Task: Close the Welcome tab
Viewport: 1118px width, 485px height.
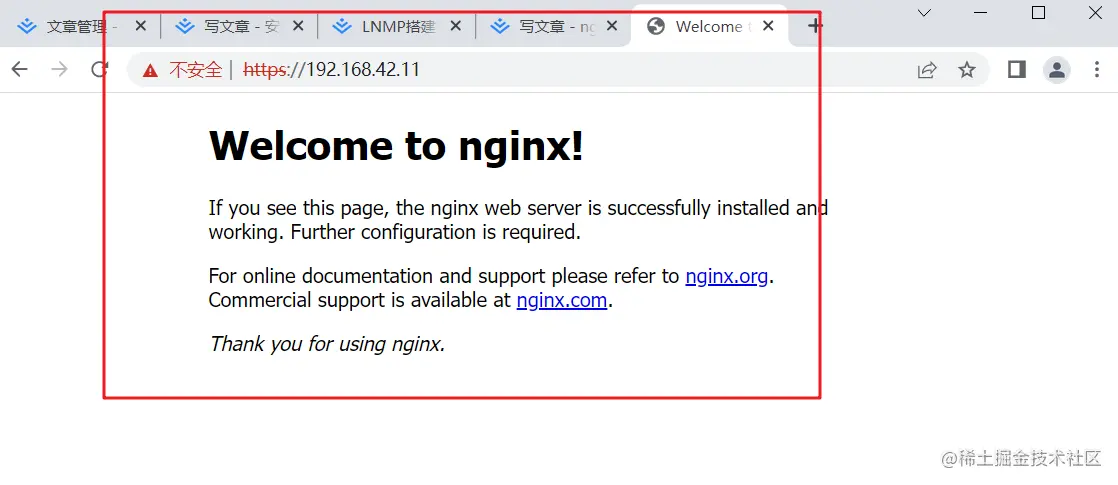Action: (768, 26)
